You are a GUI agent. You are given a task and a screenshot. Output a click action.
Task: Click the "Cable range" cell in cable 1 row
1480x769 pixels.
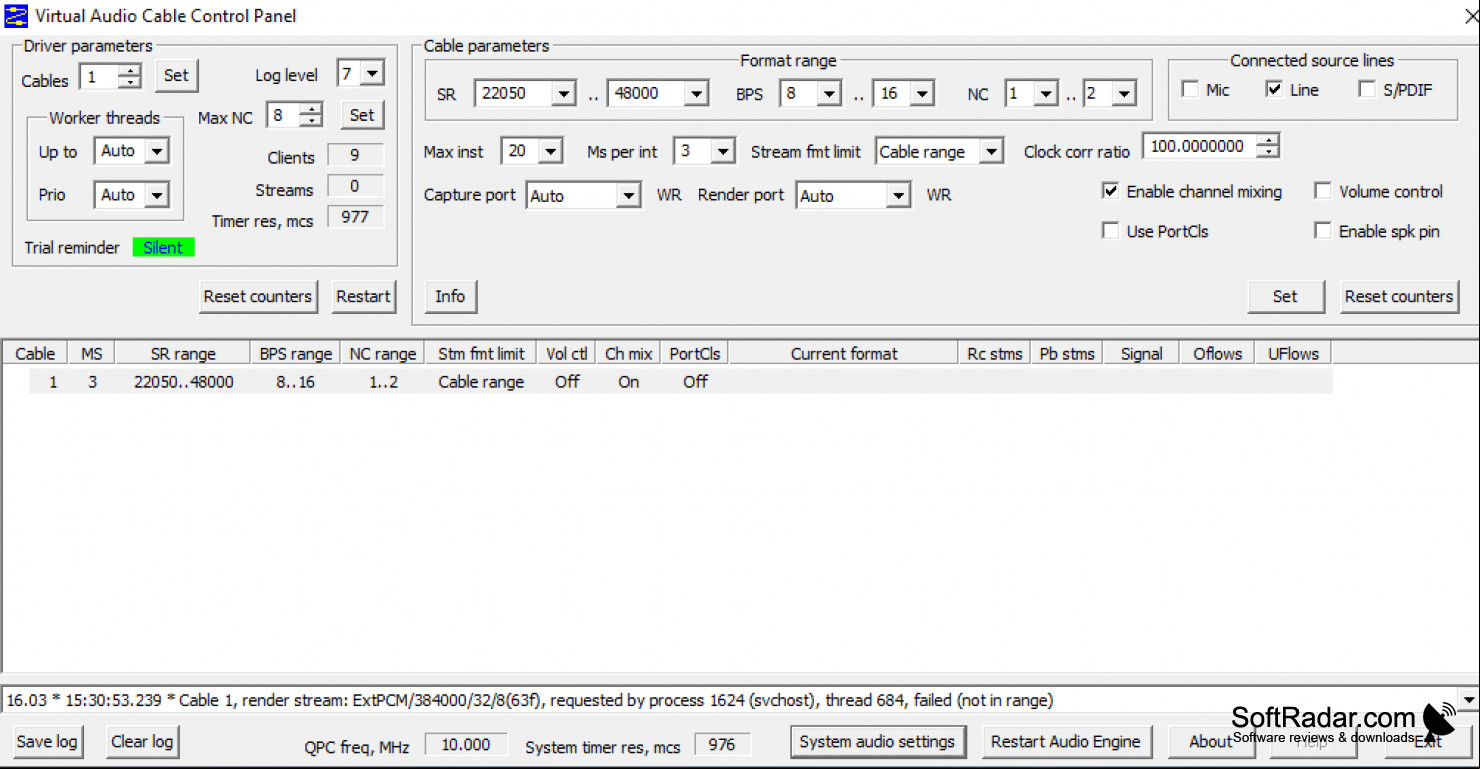pos(481,382)
